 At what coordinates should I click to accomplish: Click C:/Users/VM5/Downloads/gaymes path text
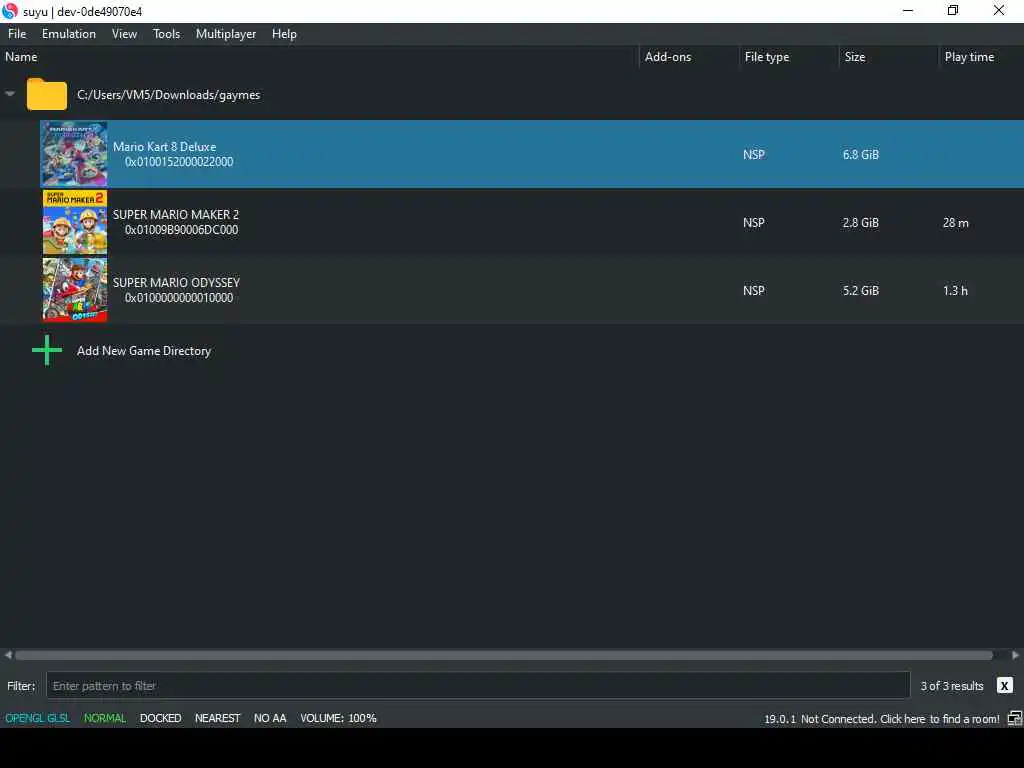pyautogui.click(x=168, y=95)
